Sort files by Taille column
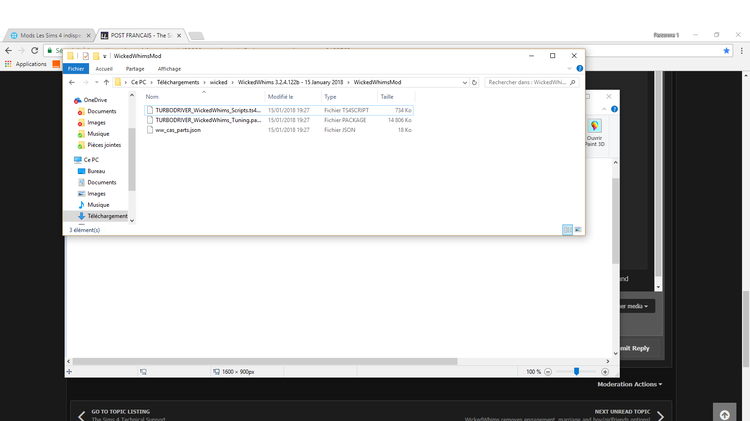The image size is (750, 421). coord(396,97)
